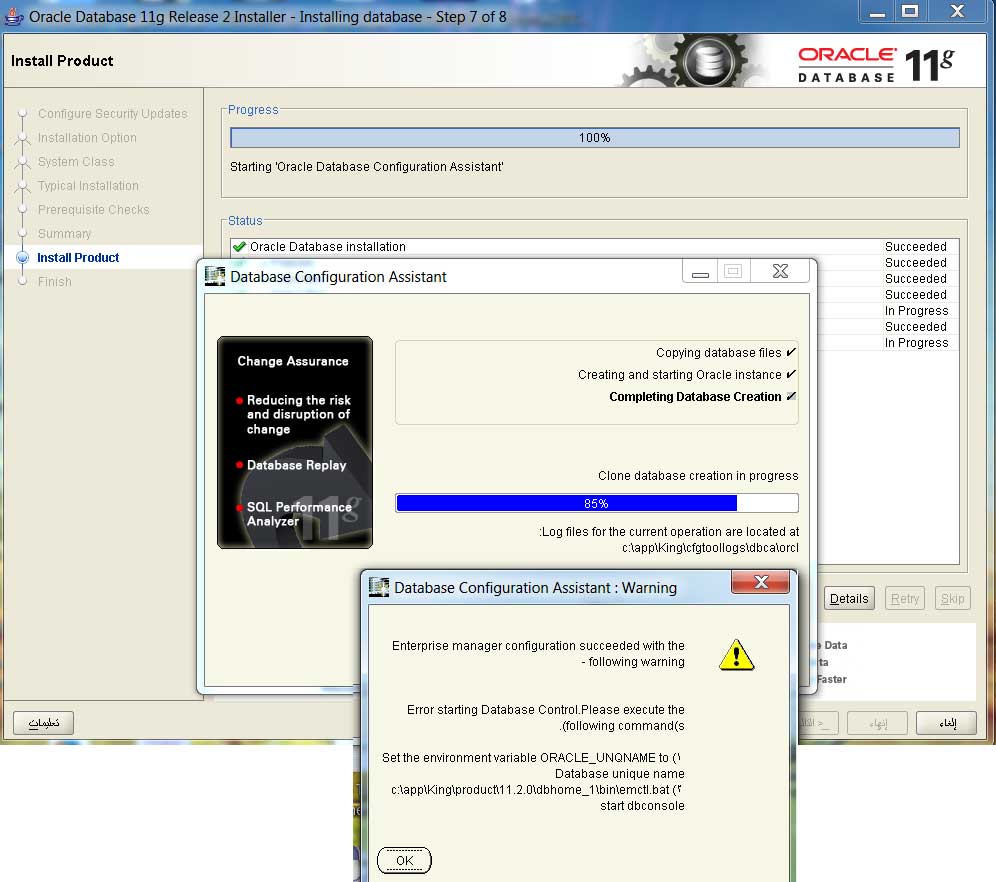996x882 pixels.
Task: Click the 85% clone database progress bar
Action: 597,503
